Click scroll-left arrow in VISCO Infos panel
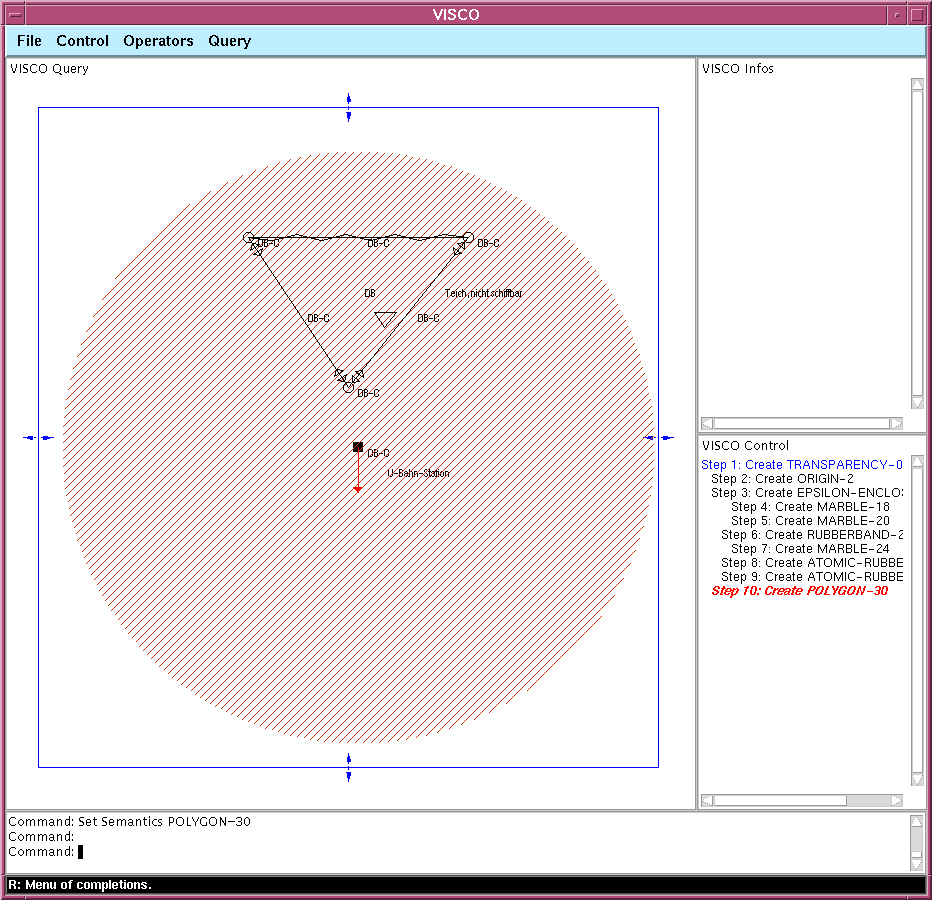932x900 pixels. point(707,423)
